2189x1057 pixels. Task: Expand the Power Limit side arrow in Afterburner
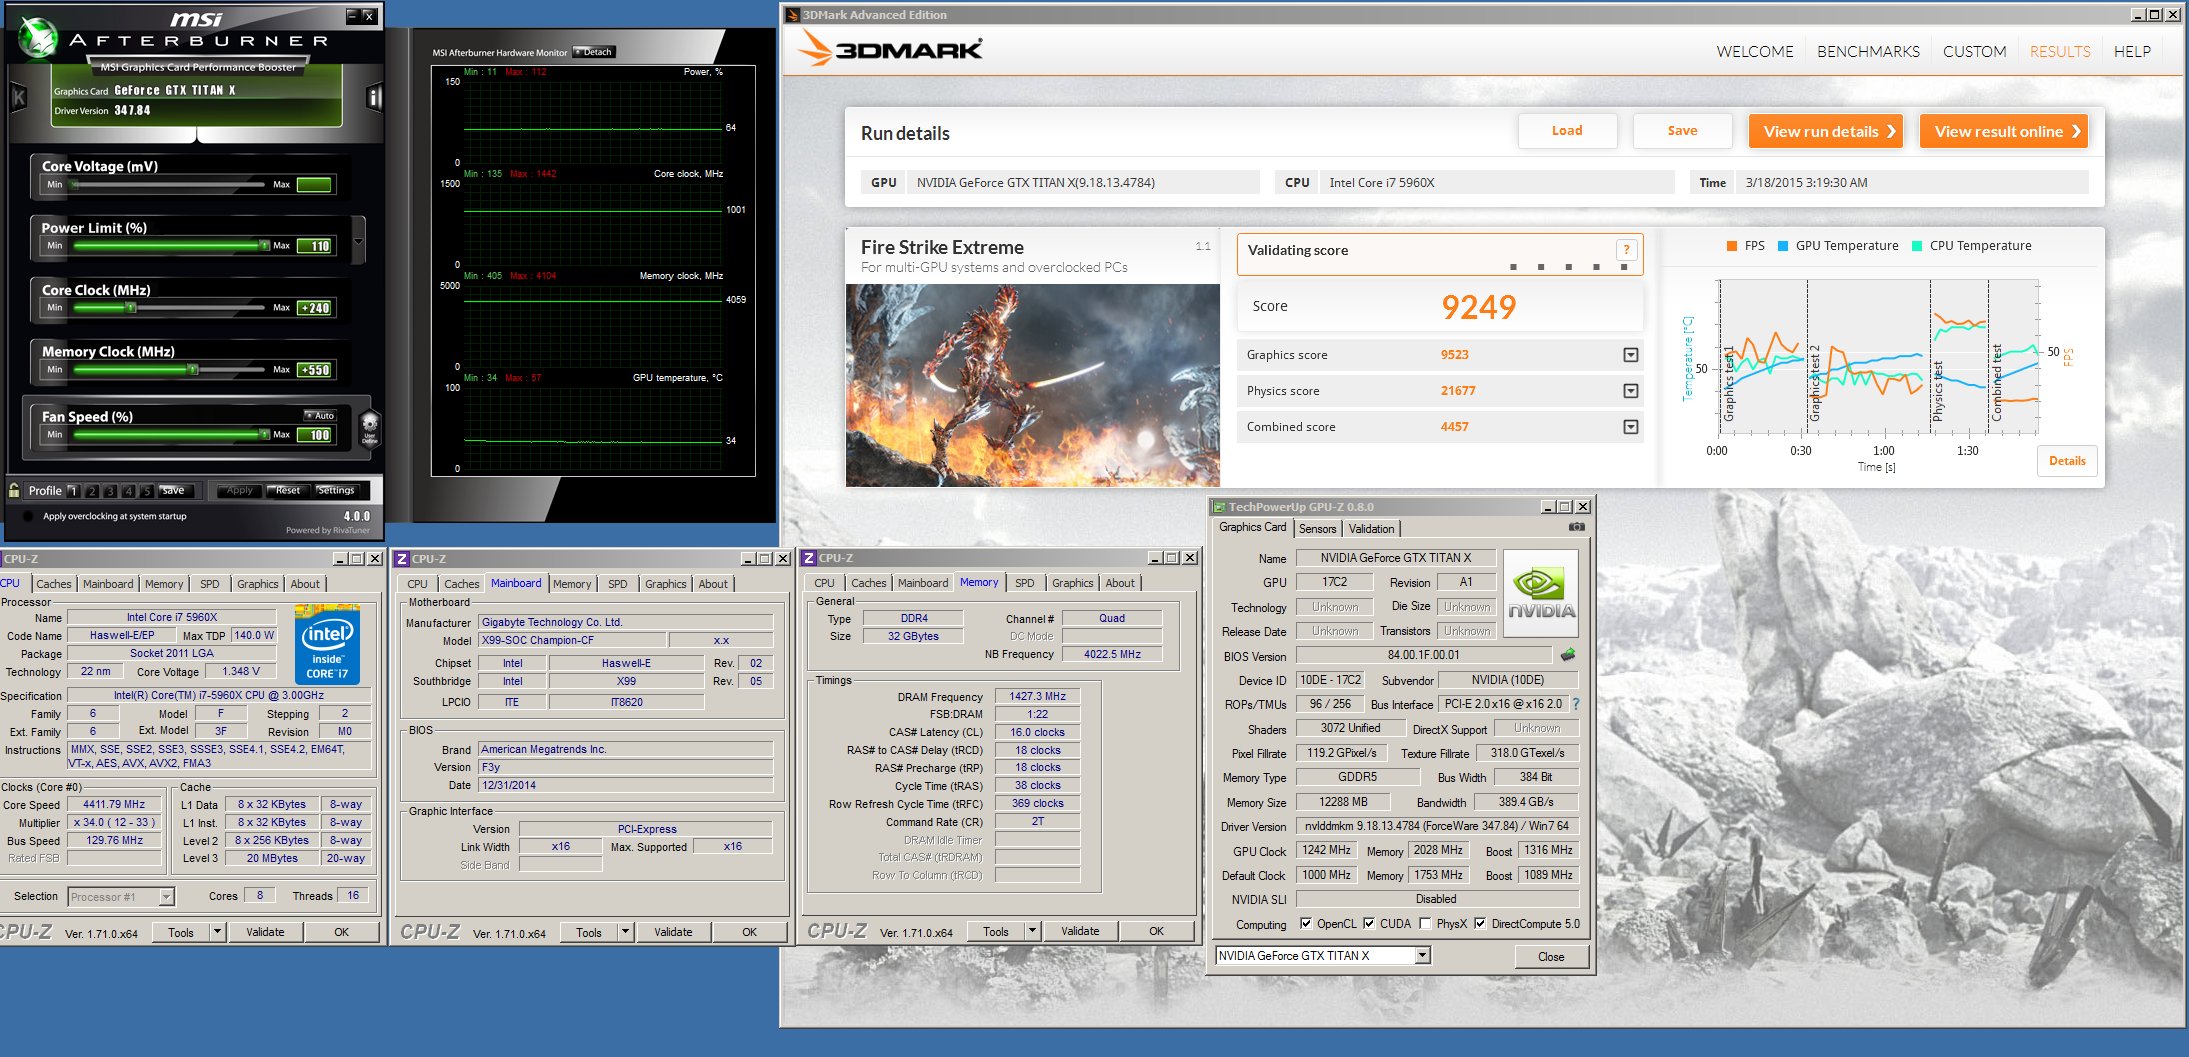[358, 242]
